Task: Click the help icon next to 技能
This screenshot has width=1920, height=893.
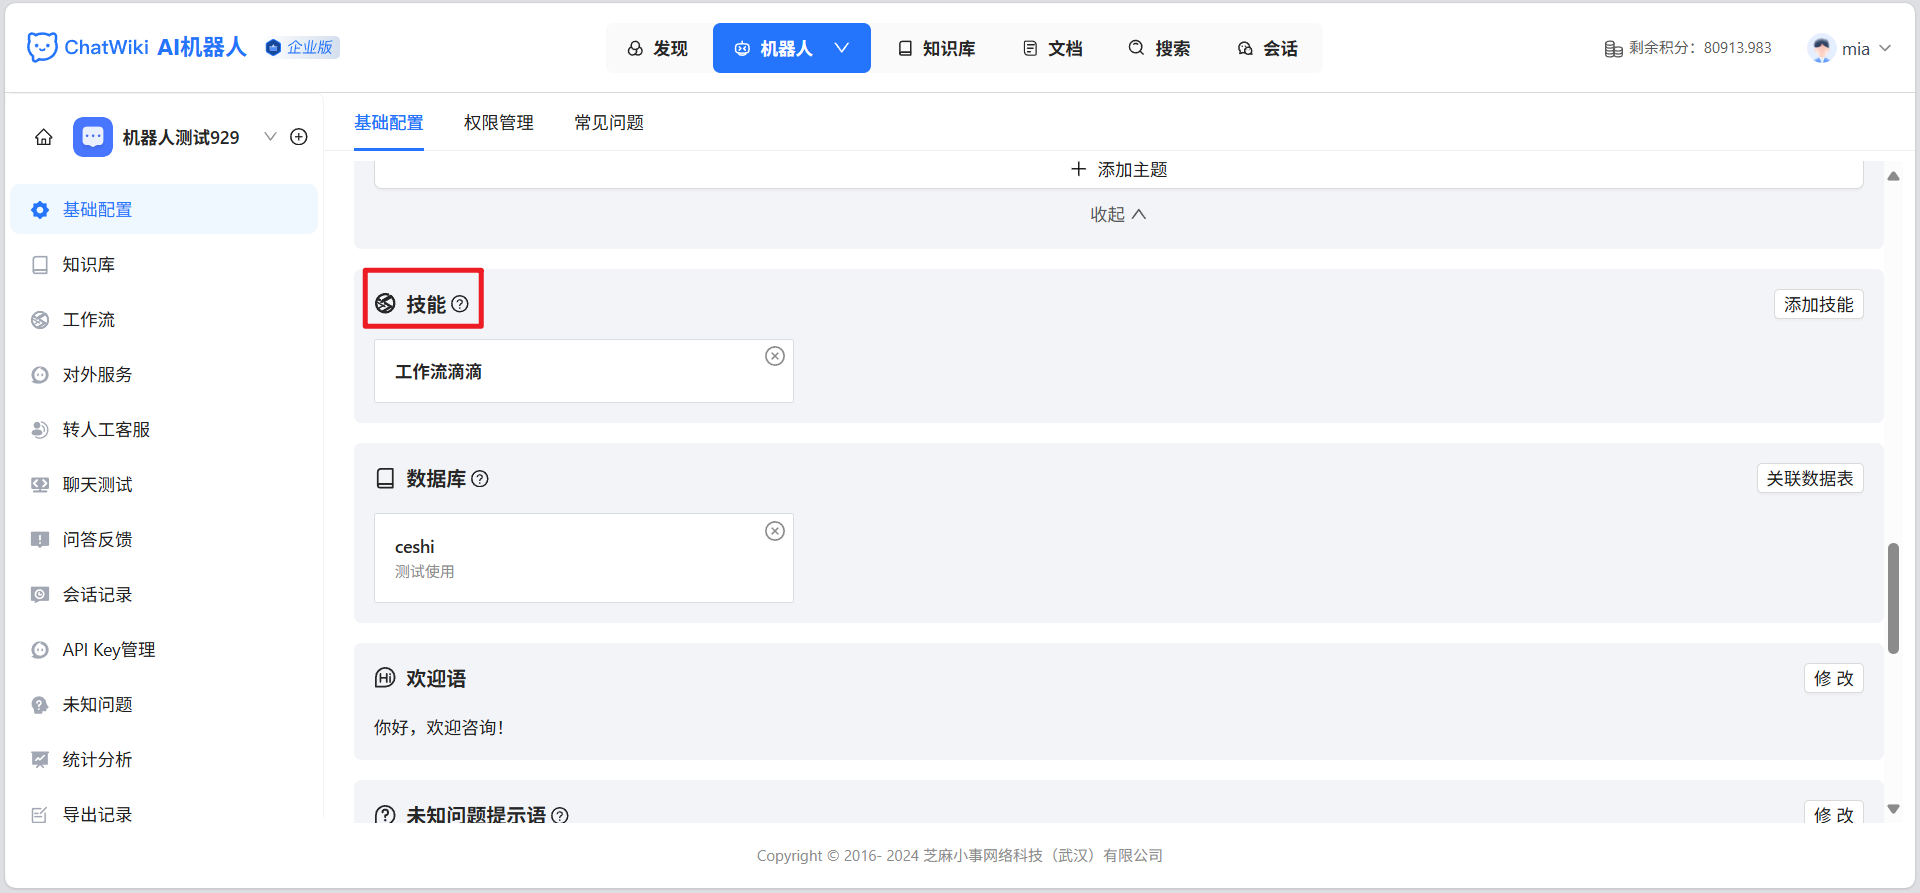Action: point(460,304)
